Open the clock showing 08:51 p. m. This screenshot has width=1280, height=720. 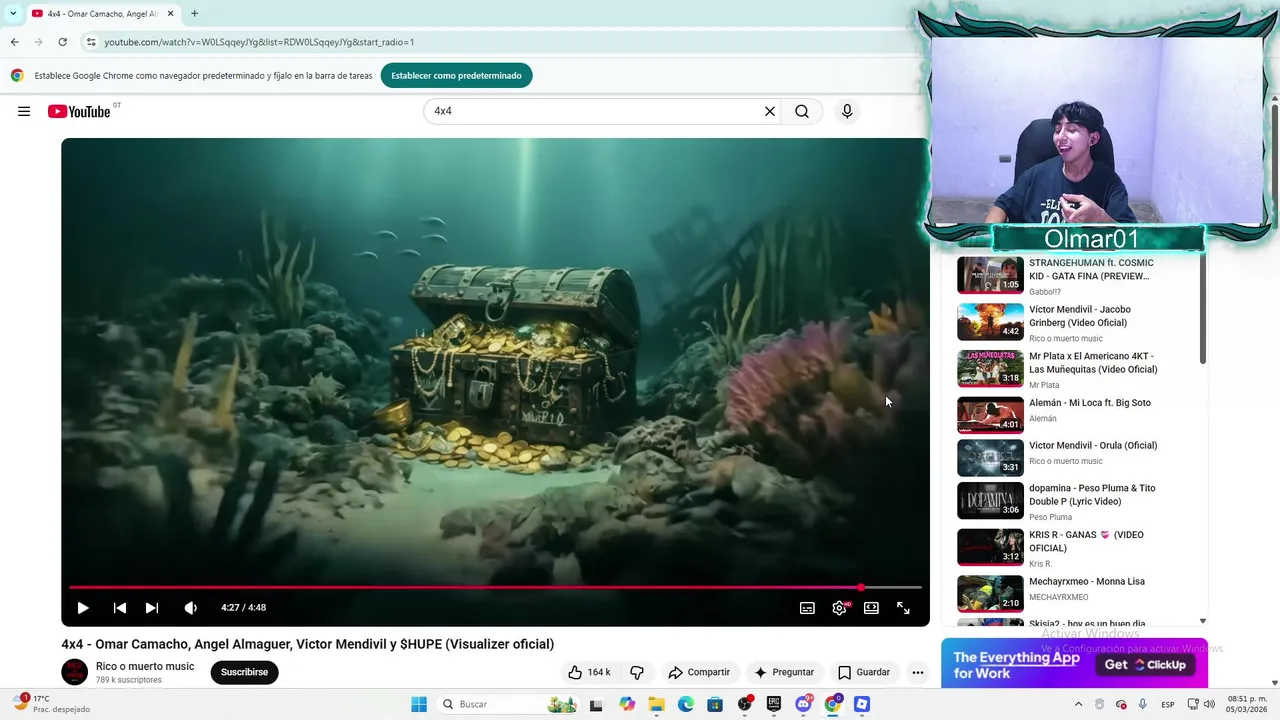click(1246, 704)
